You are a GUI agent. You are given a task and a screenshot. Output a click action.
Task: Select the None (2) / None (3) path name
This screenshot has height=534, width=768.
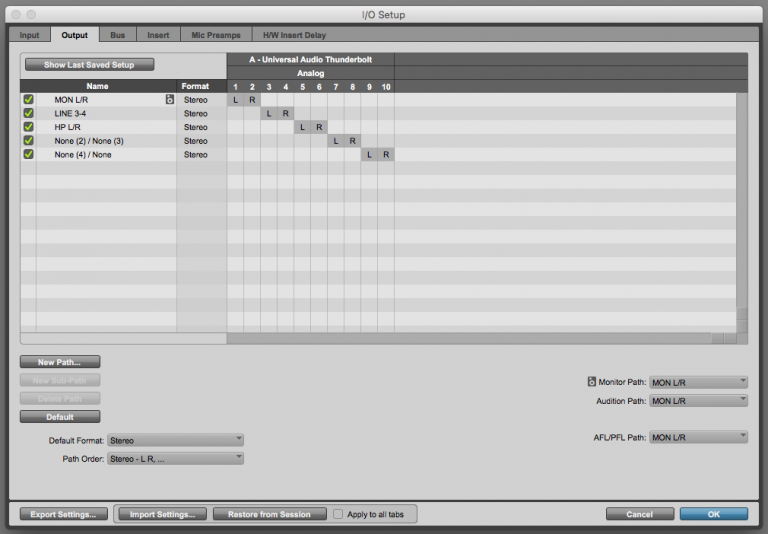click(x=89, y=141)
